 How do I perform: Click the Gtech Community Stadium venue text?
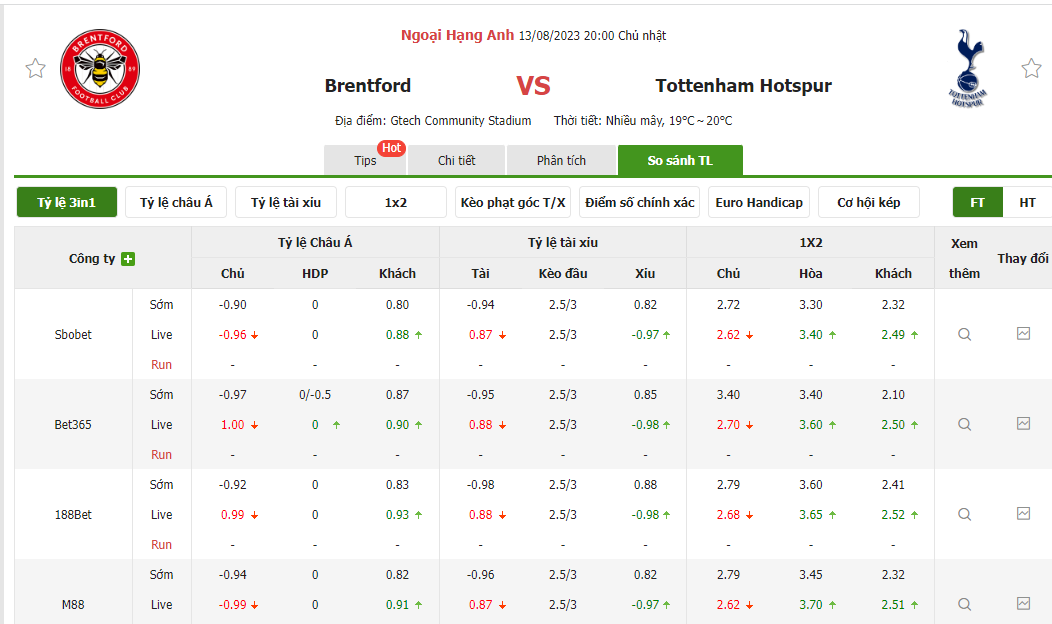(x=461, y=120)
